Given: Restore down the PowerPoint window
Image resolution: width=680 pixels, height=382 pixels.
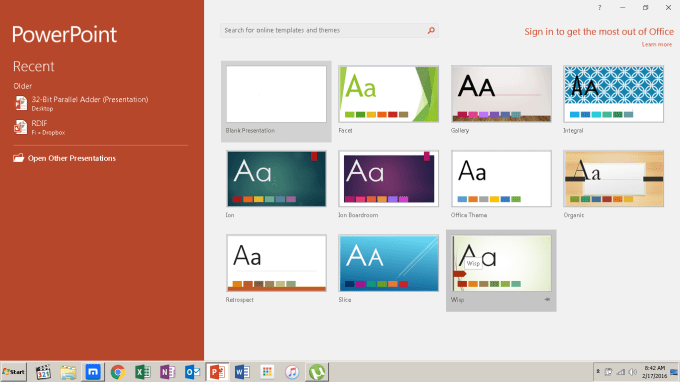Looking at the screenshot, I should (x=645, y=7).
